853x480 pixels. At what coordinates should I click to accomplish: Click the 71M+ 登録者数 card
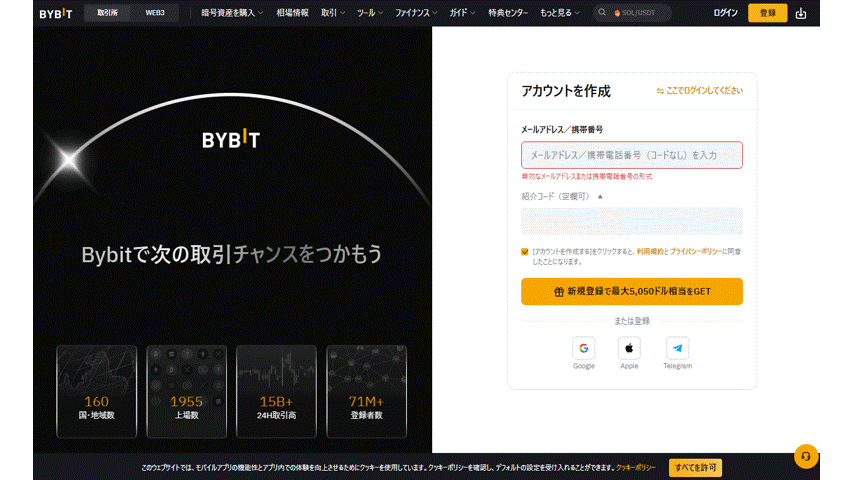[366, 391]
